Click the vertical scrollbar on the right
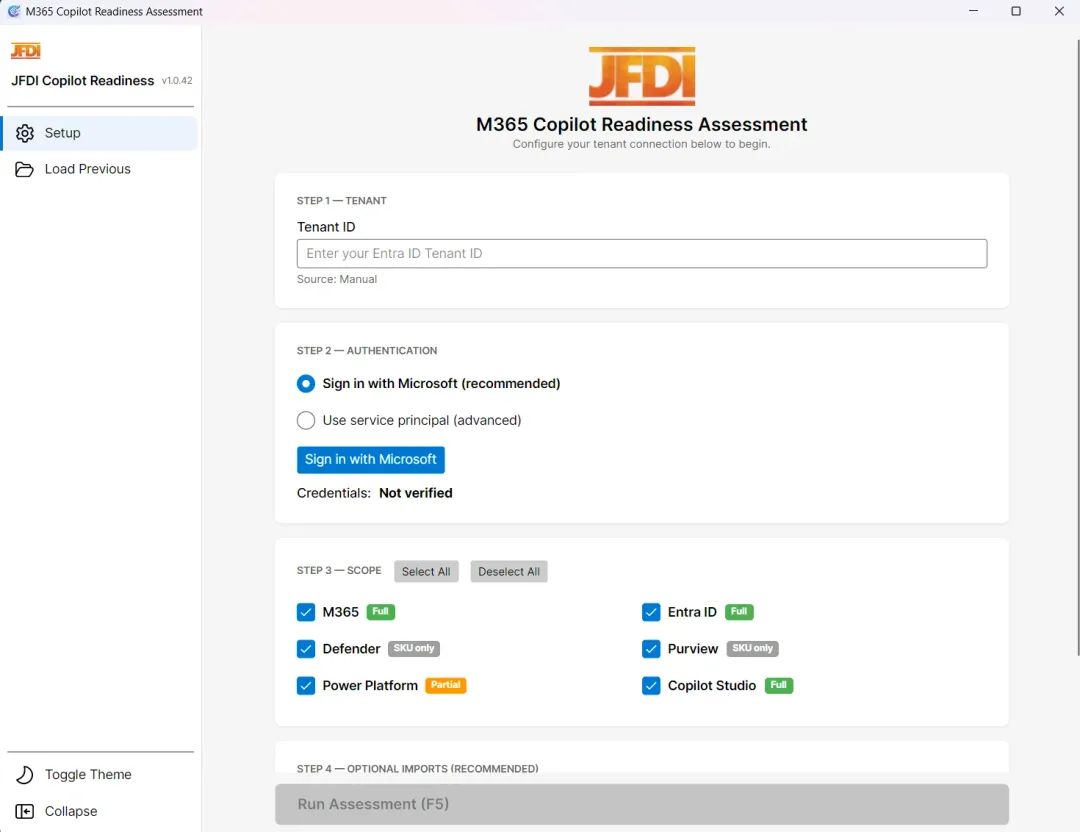 [1077, 348]
